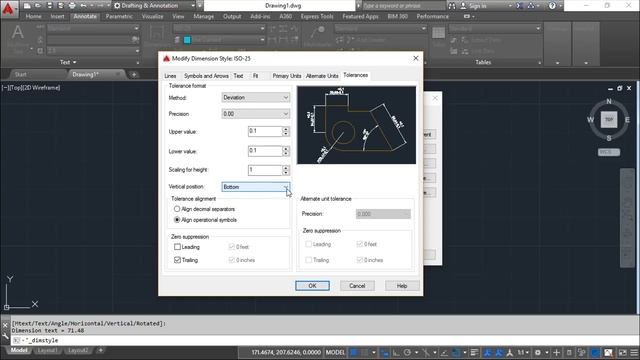640x360 pixels.
Task: Switch to Layout1 tab
Action: pyautogui.click(x=47, y=351)
